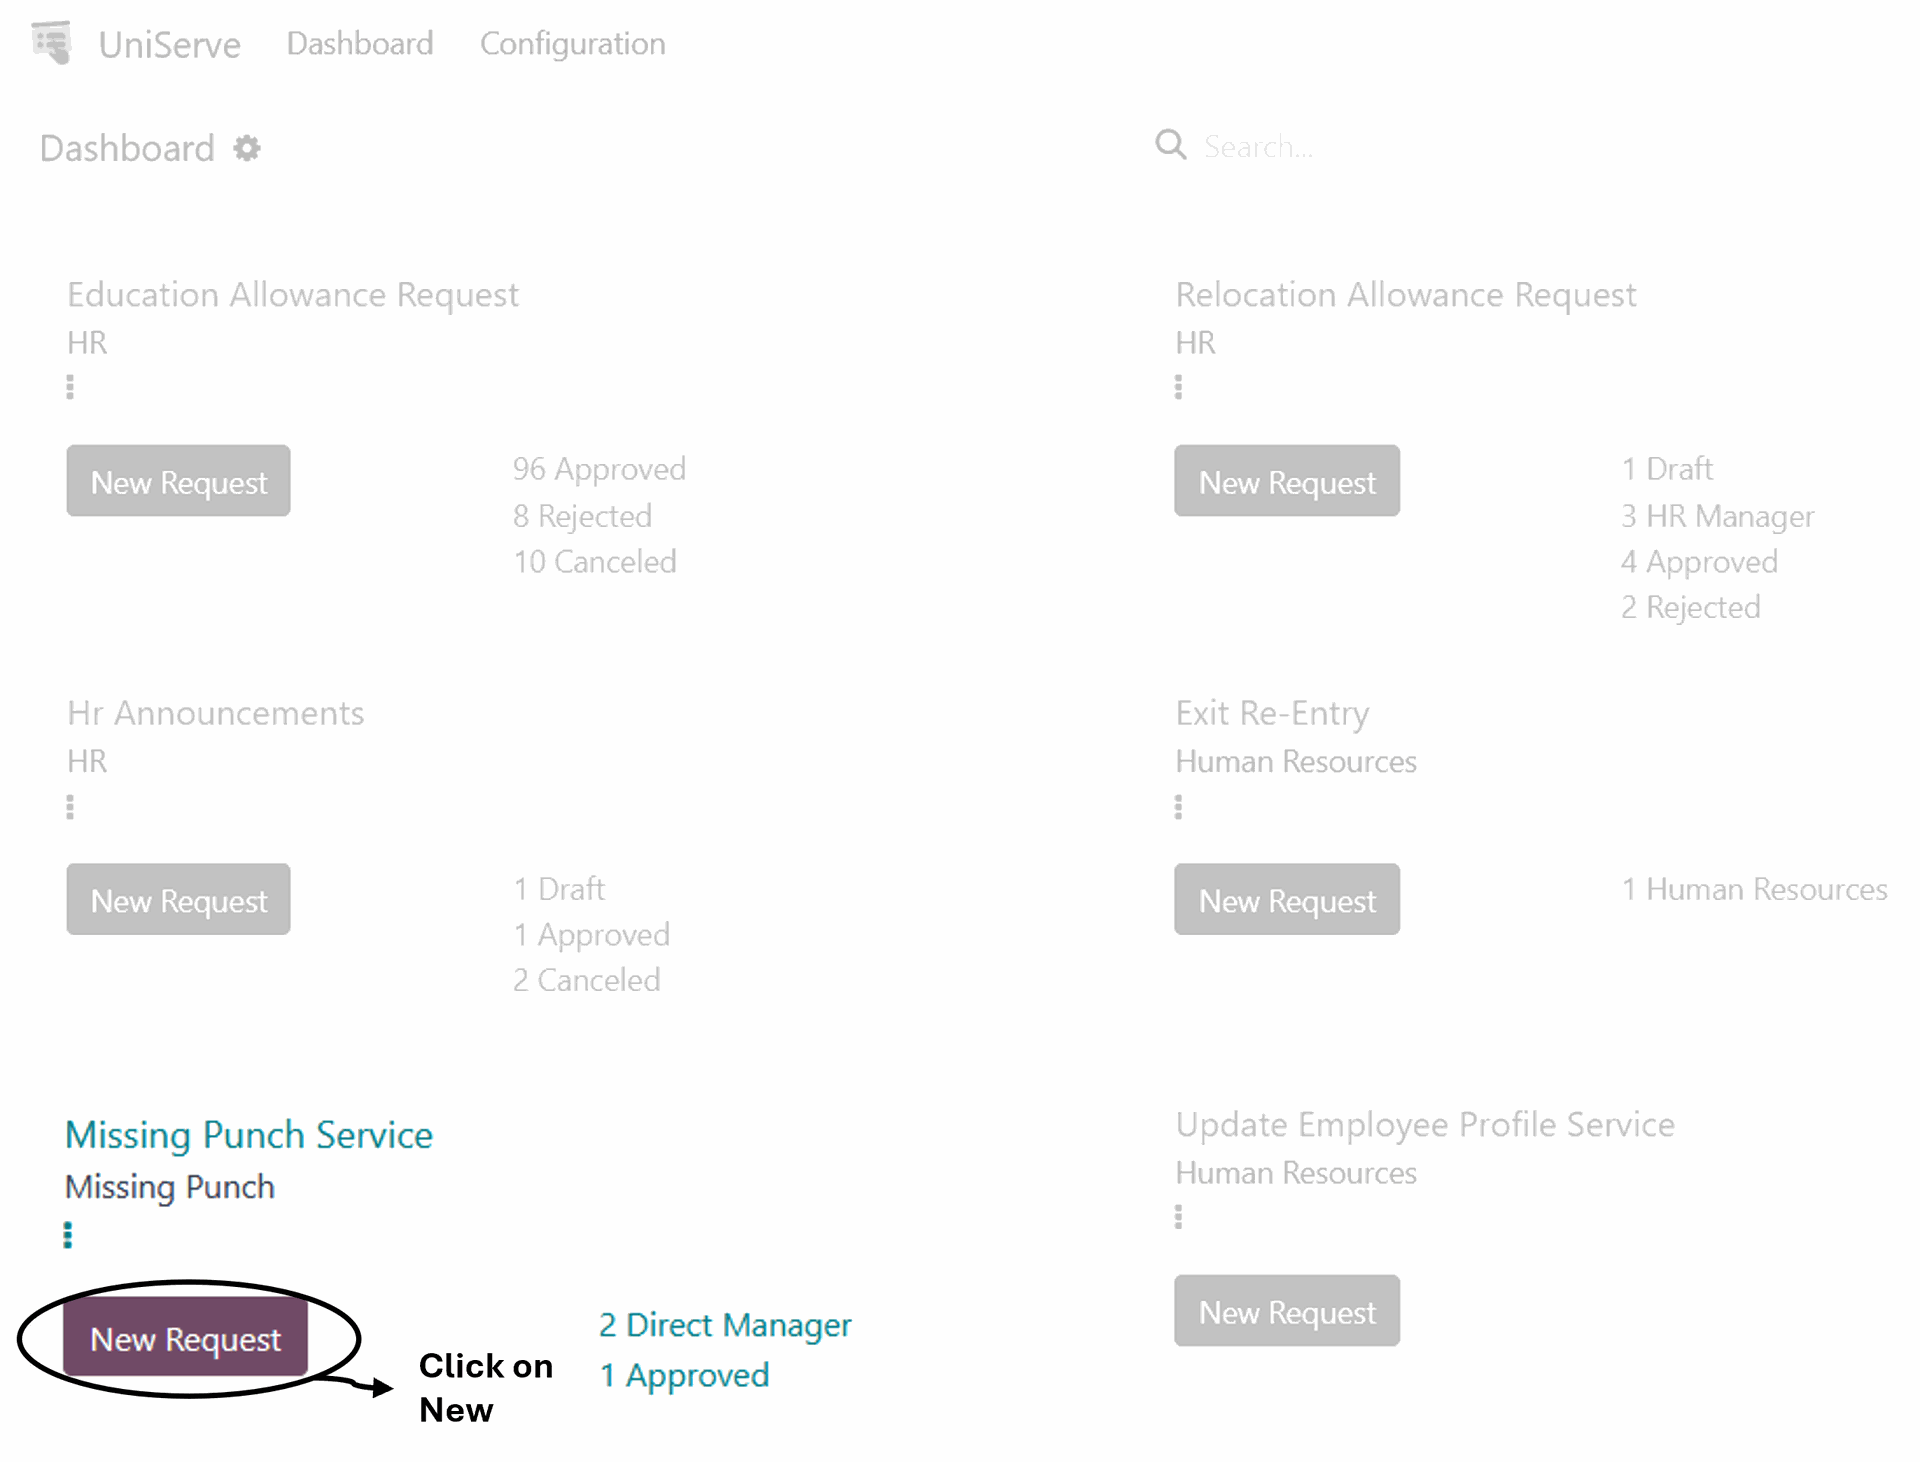
Task: Create New Request for Education Allowance
Action: pyautogui.click(x=179, y=482)
